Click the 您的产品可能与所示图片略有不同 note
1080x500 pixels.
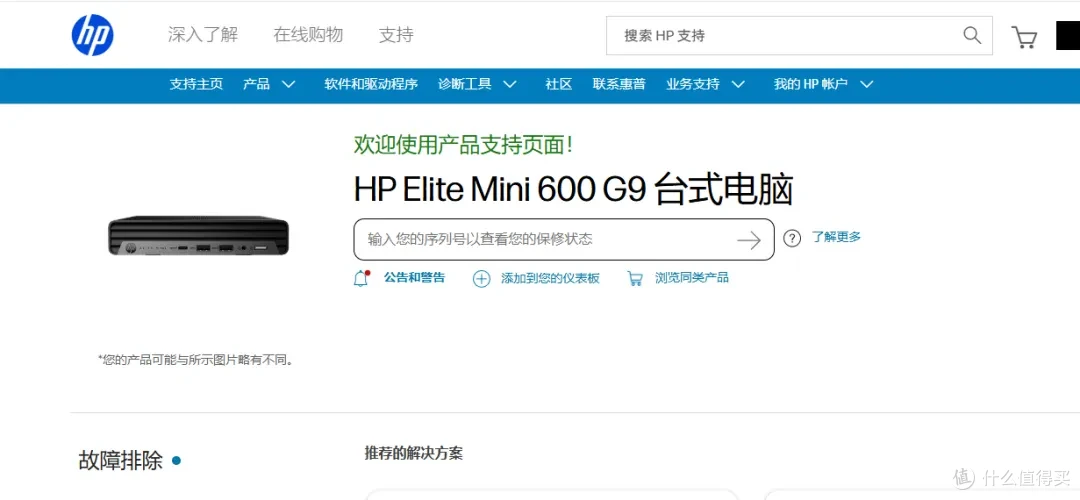196,360
